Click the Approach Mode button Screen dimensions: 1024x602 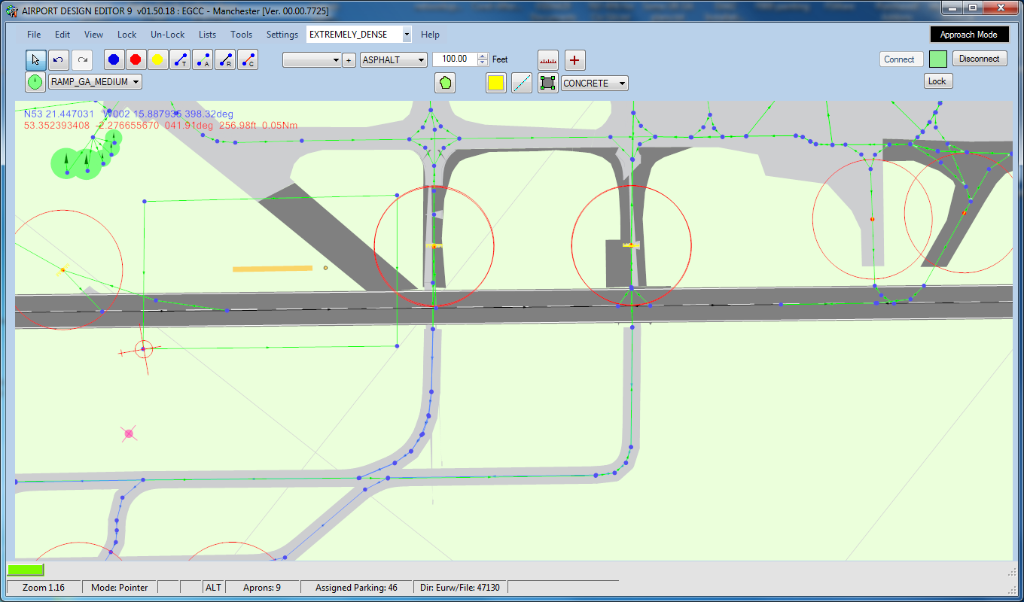click(x=968, y=35)
